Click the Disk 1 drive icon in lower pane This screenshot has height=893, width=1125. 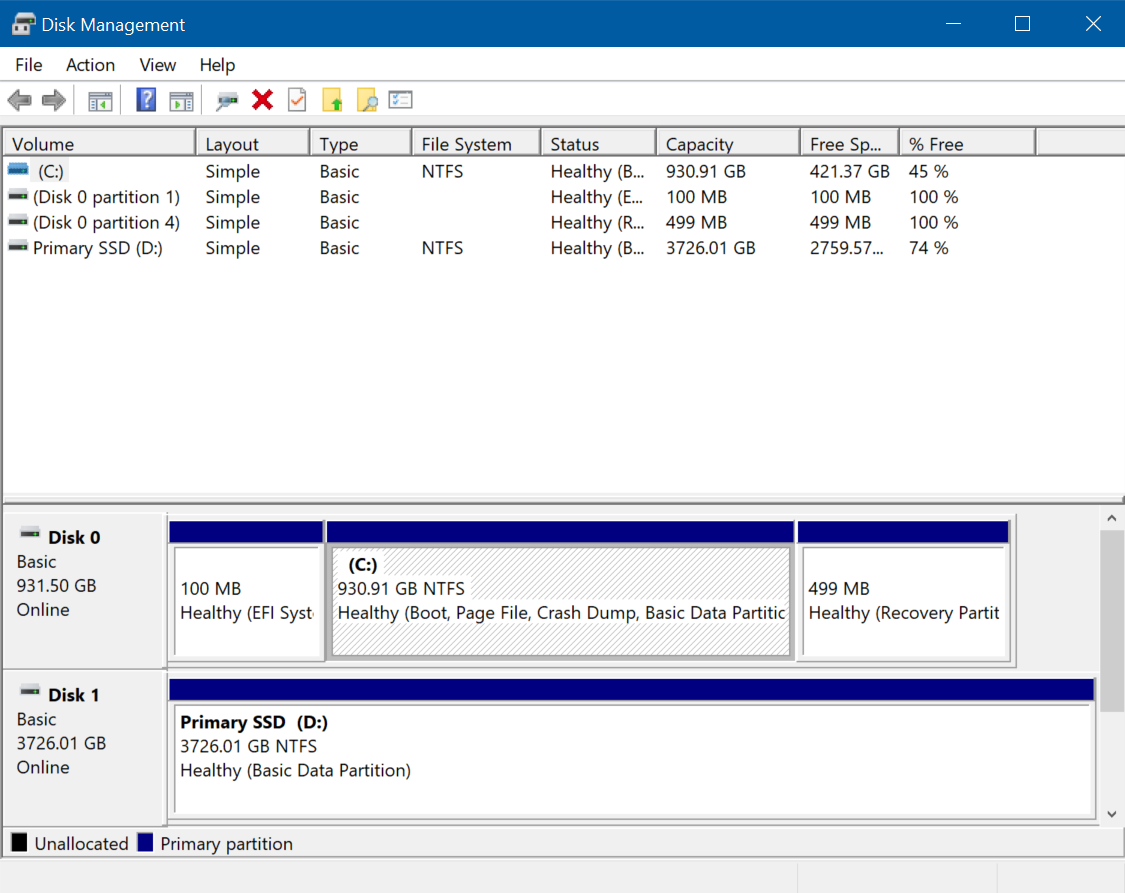click(x=30, y=691)
